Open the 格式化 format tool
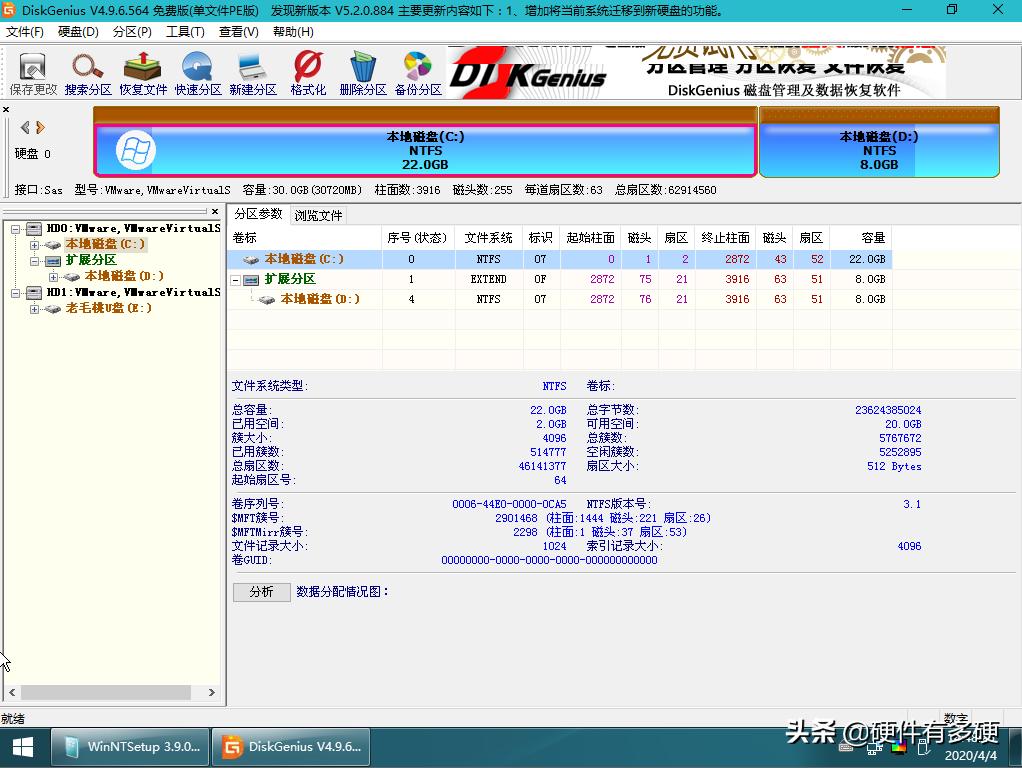The height and width of the screenshot is (768, 1022). [307, 70]
